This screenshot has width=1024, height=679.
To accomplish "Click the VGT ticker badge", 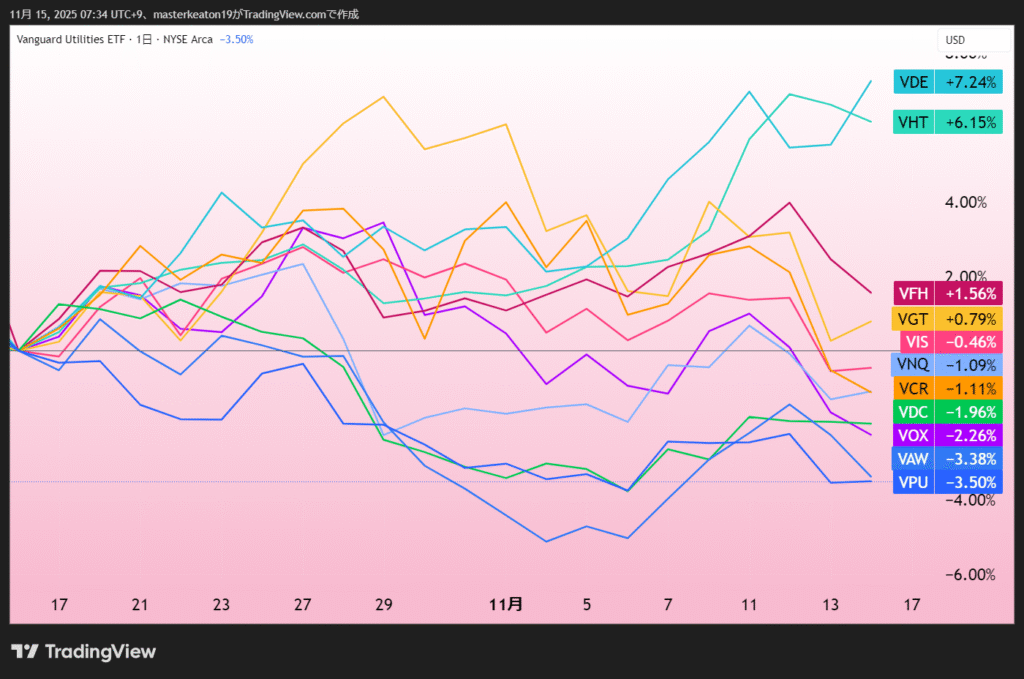I will (x=913, y=318).
